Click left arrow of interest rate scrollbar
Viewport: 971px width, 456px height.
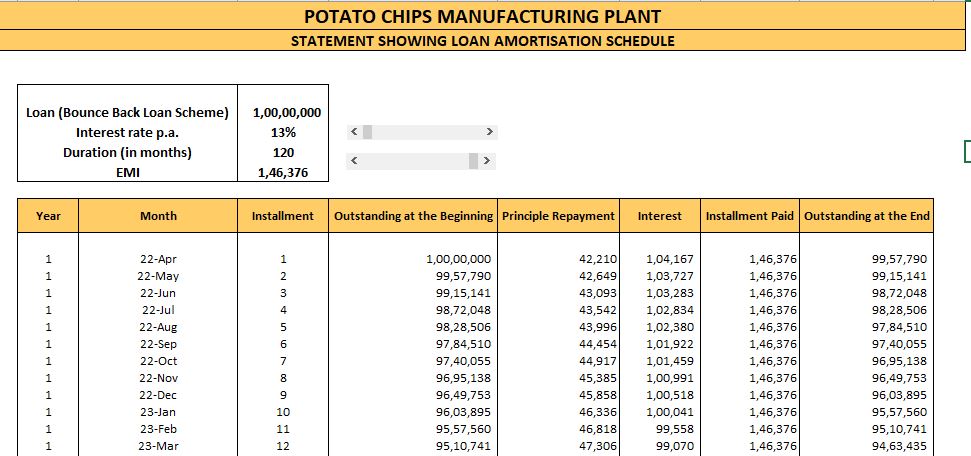pos(354,132)
